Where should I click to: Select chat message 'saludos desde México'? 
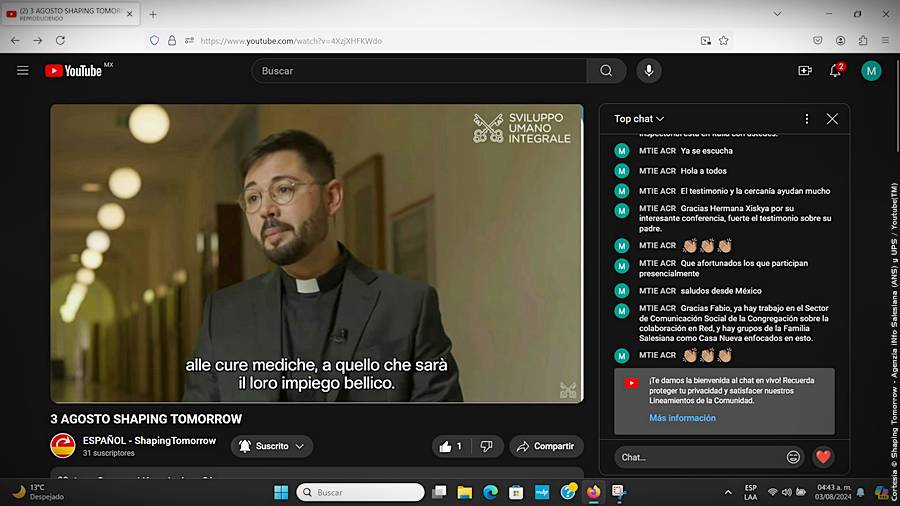721,291
